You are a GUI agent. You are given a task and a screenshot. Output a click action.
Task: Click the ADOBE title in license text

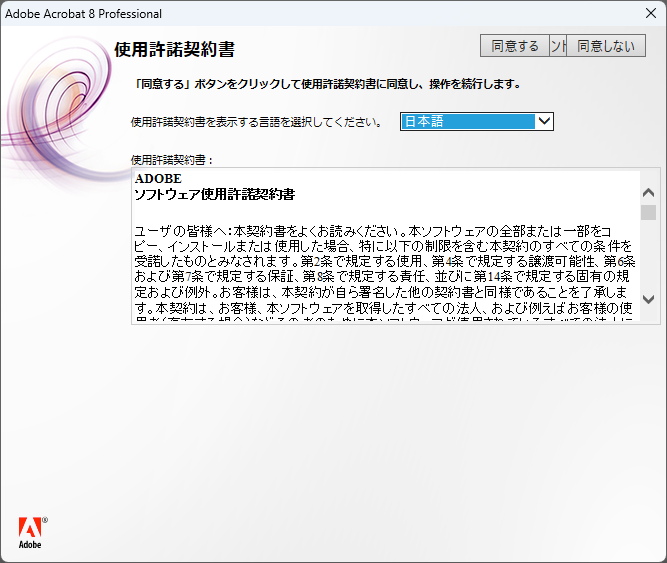(x=158, y=179)
